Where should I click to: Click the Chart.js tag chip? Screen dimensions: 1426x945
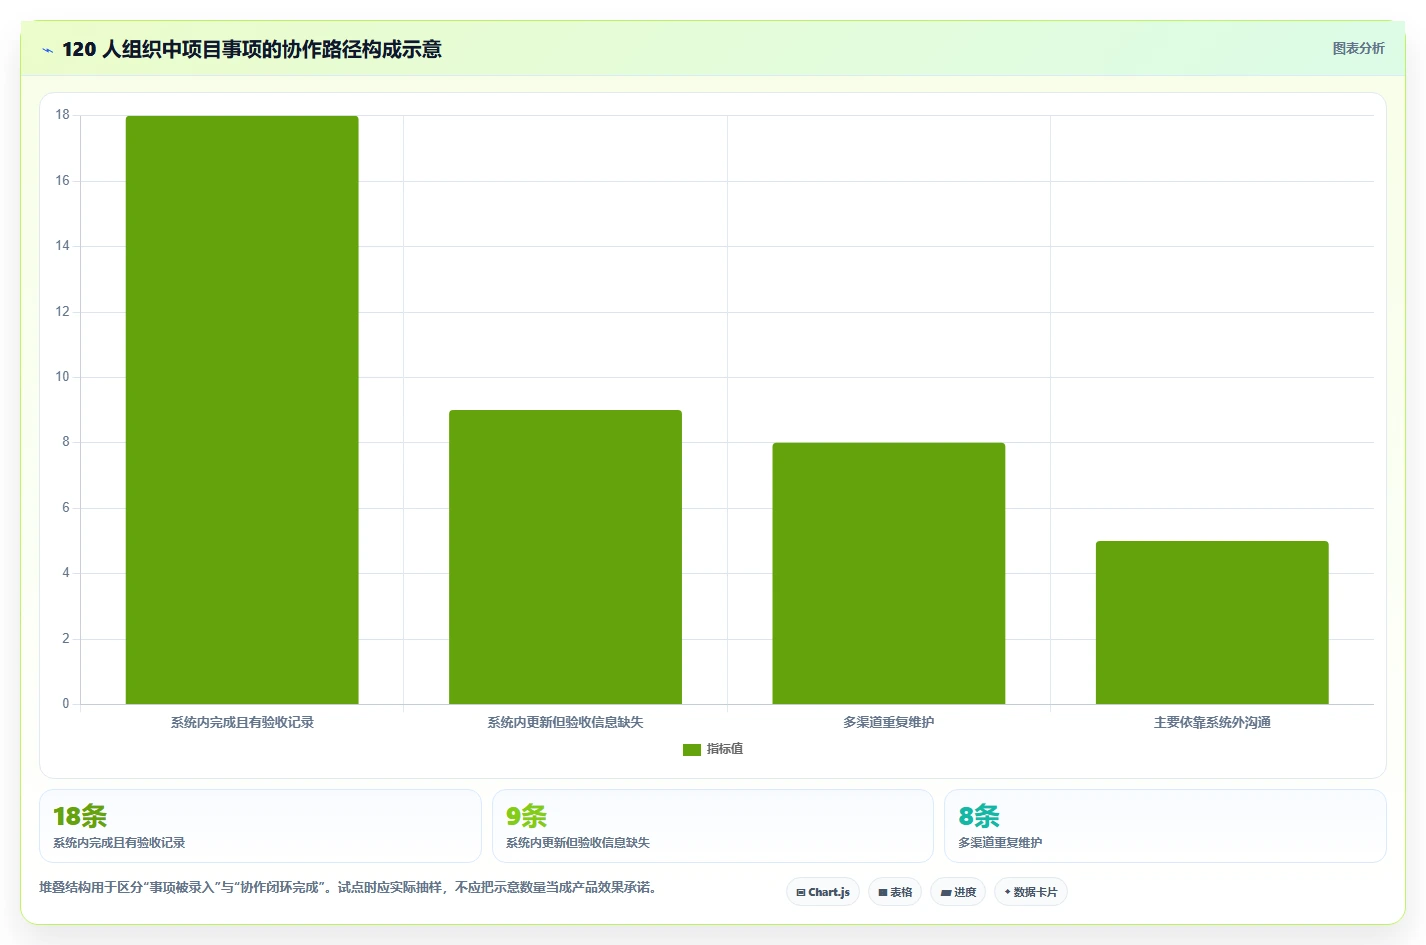coord(823,892)
